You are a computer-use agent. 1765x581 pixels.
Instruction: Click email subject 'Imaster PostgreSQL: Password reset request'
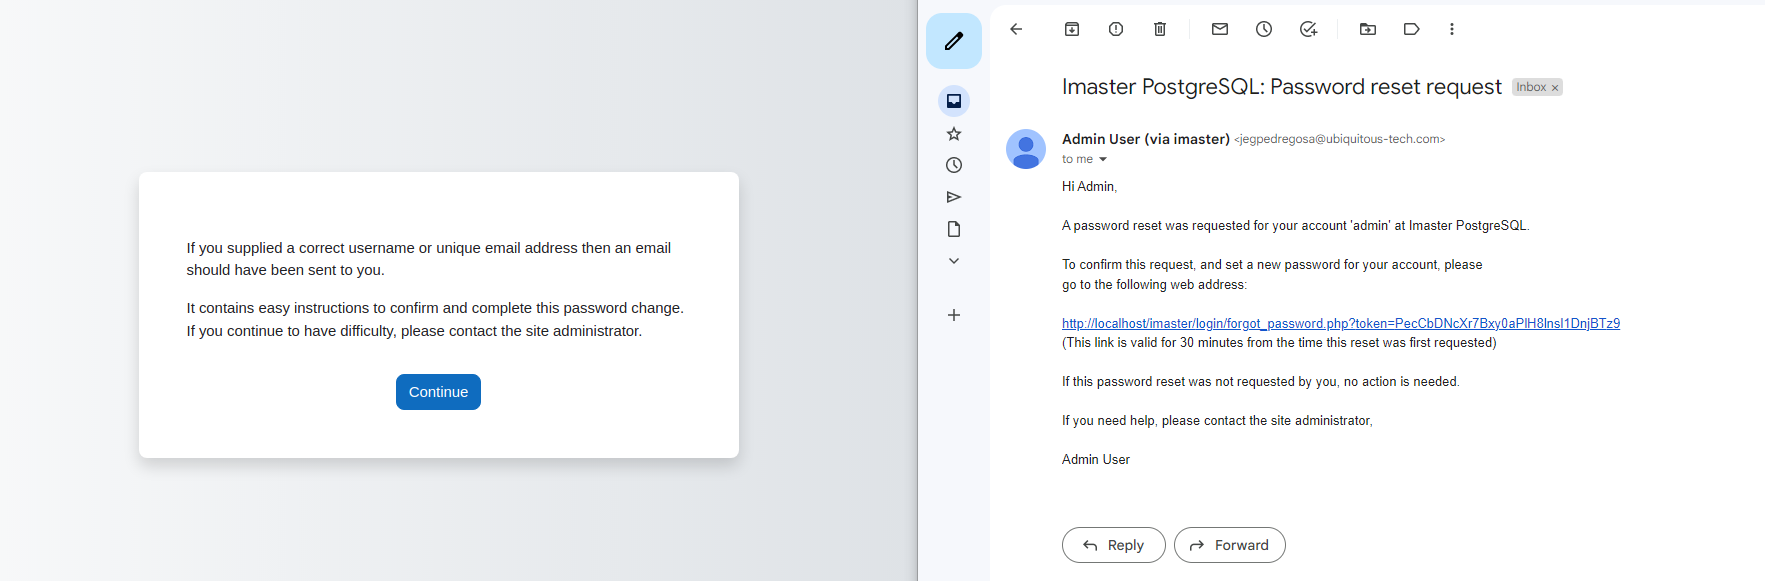1282,87
